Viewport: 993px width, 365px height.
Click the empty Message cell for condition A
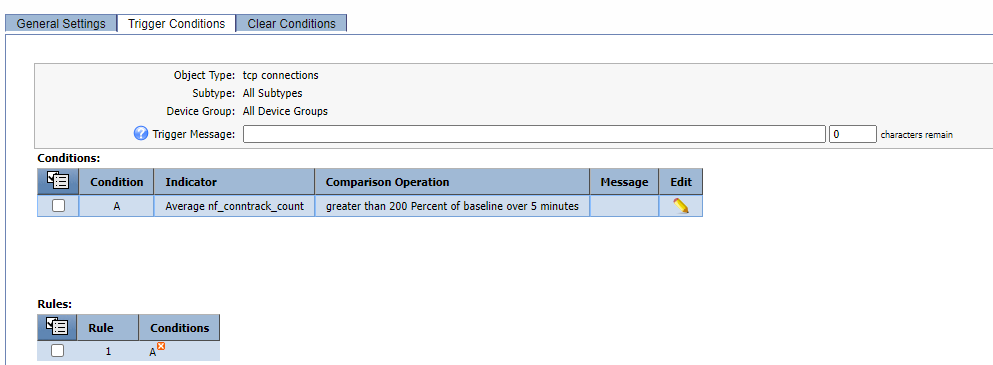point(624,206)
